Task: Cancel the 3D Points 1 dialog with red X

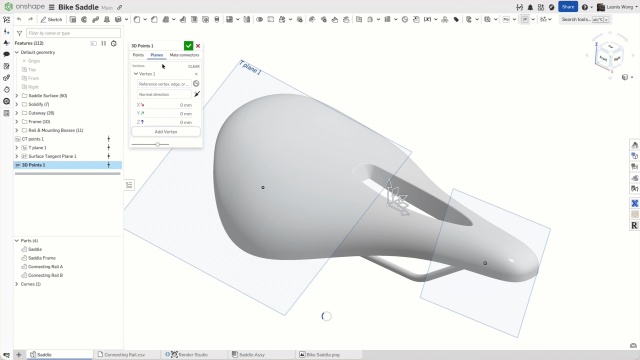Action: tap(198, 46)
